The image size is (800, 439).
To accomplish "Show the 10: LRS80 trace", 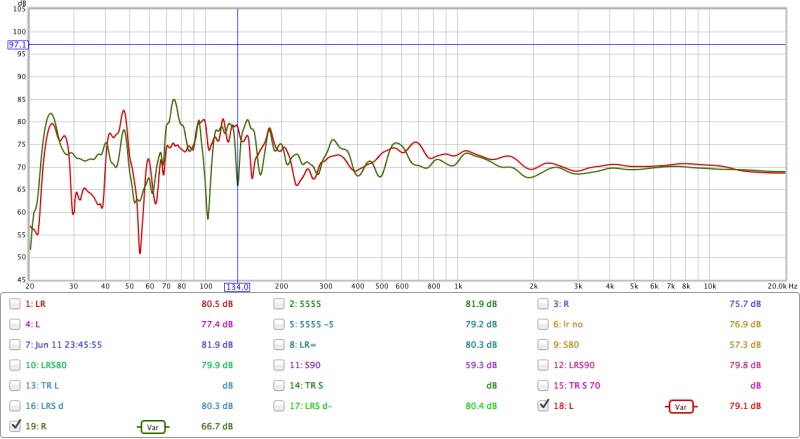I will click(15, 365).
